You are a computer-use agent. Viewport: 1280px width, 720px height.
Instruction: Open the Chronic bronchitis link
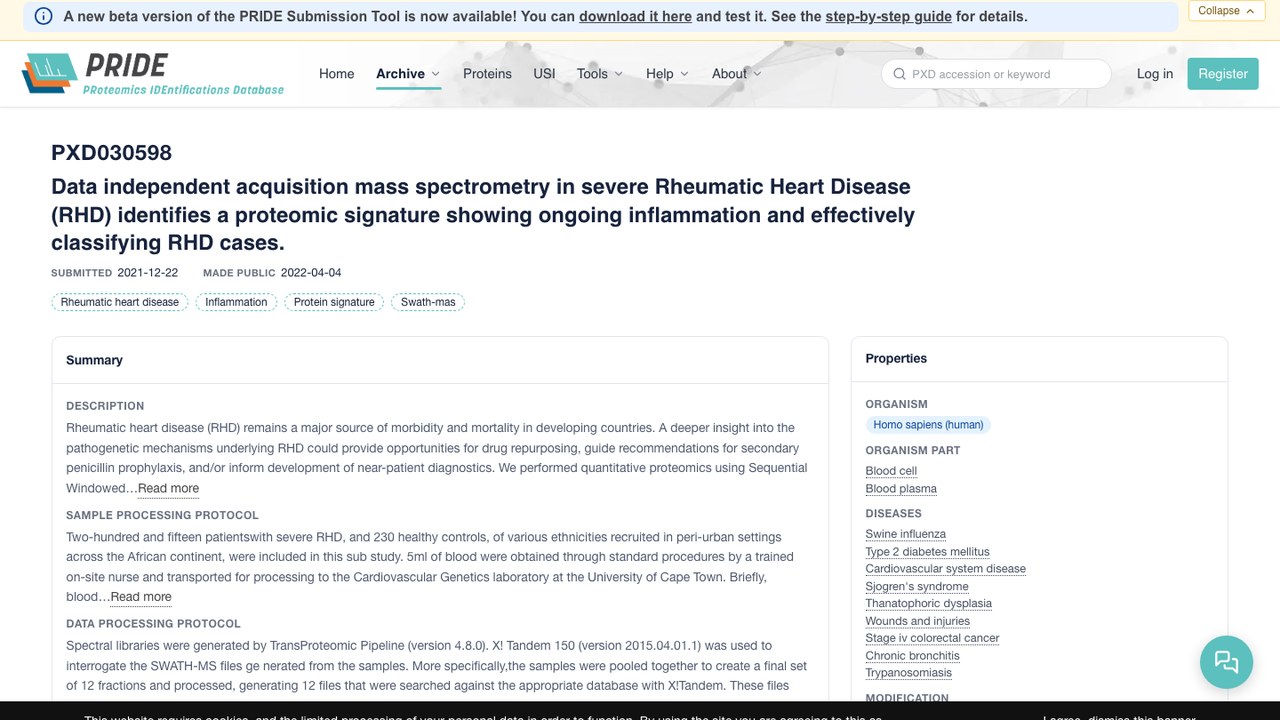coord(913,656)
